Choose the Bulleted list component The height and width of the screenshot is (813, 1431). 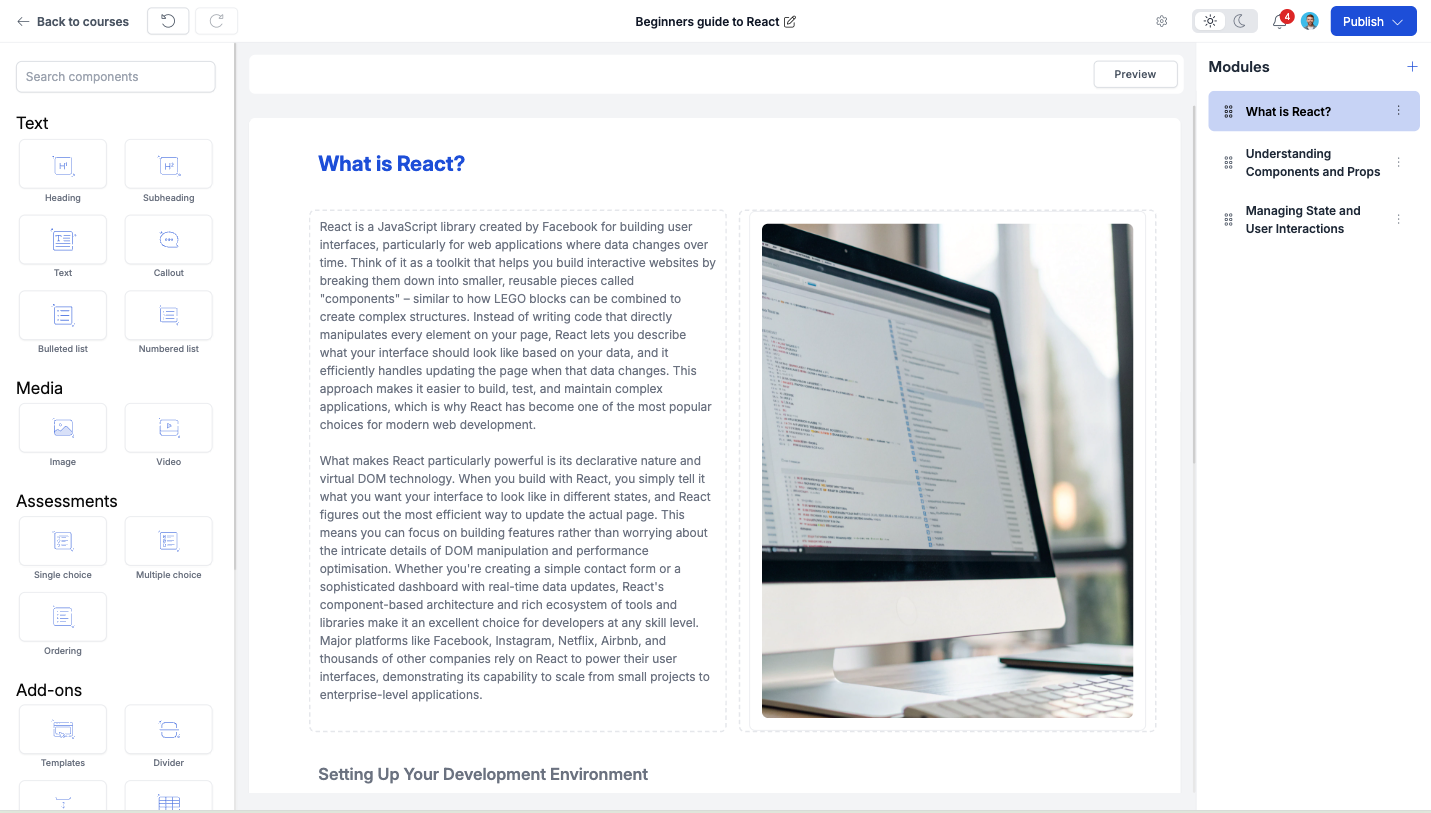tap(62, 315)
